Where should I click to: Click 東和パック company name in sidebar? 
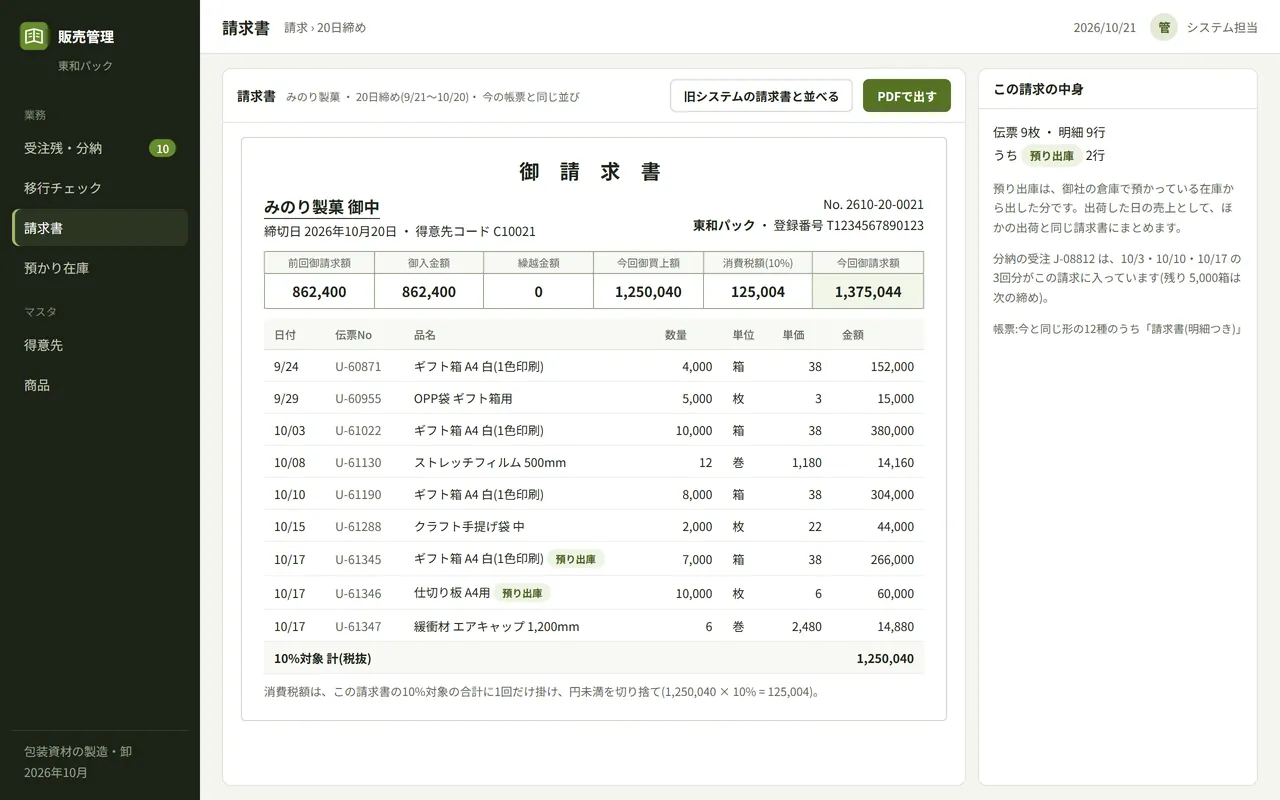click(x=85, y=66)
